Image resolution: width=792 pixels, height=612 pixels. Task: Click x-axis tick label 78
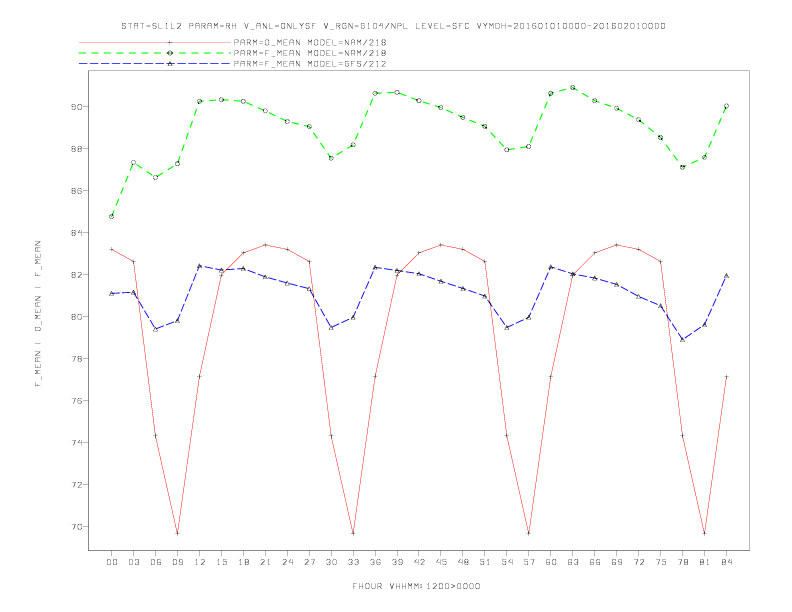(x=682, y=562)
